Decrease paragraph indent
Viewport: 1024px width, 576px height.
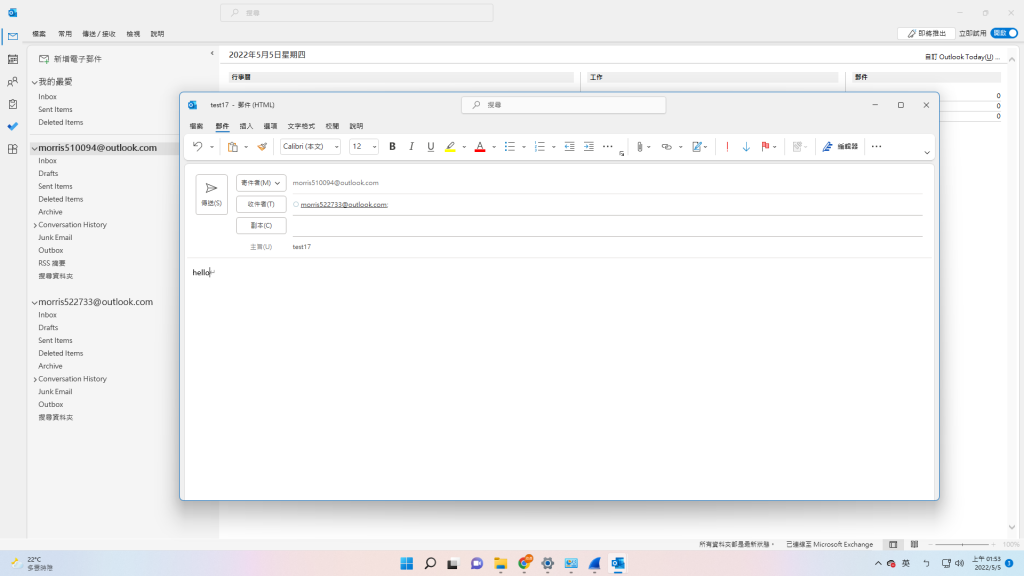pos(569,147)
